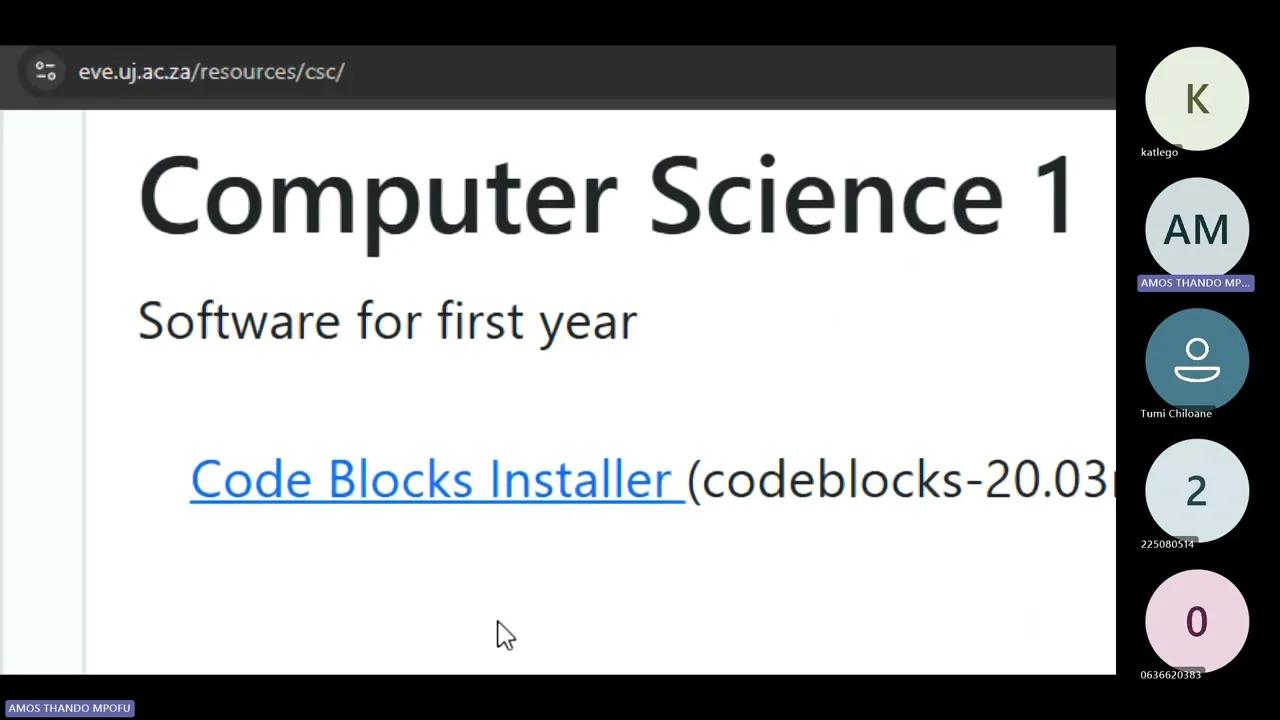
Task: Select participant avatar labeled 0 for 0636620383
Action: 1197,621
